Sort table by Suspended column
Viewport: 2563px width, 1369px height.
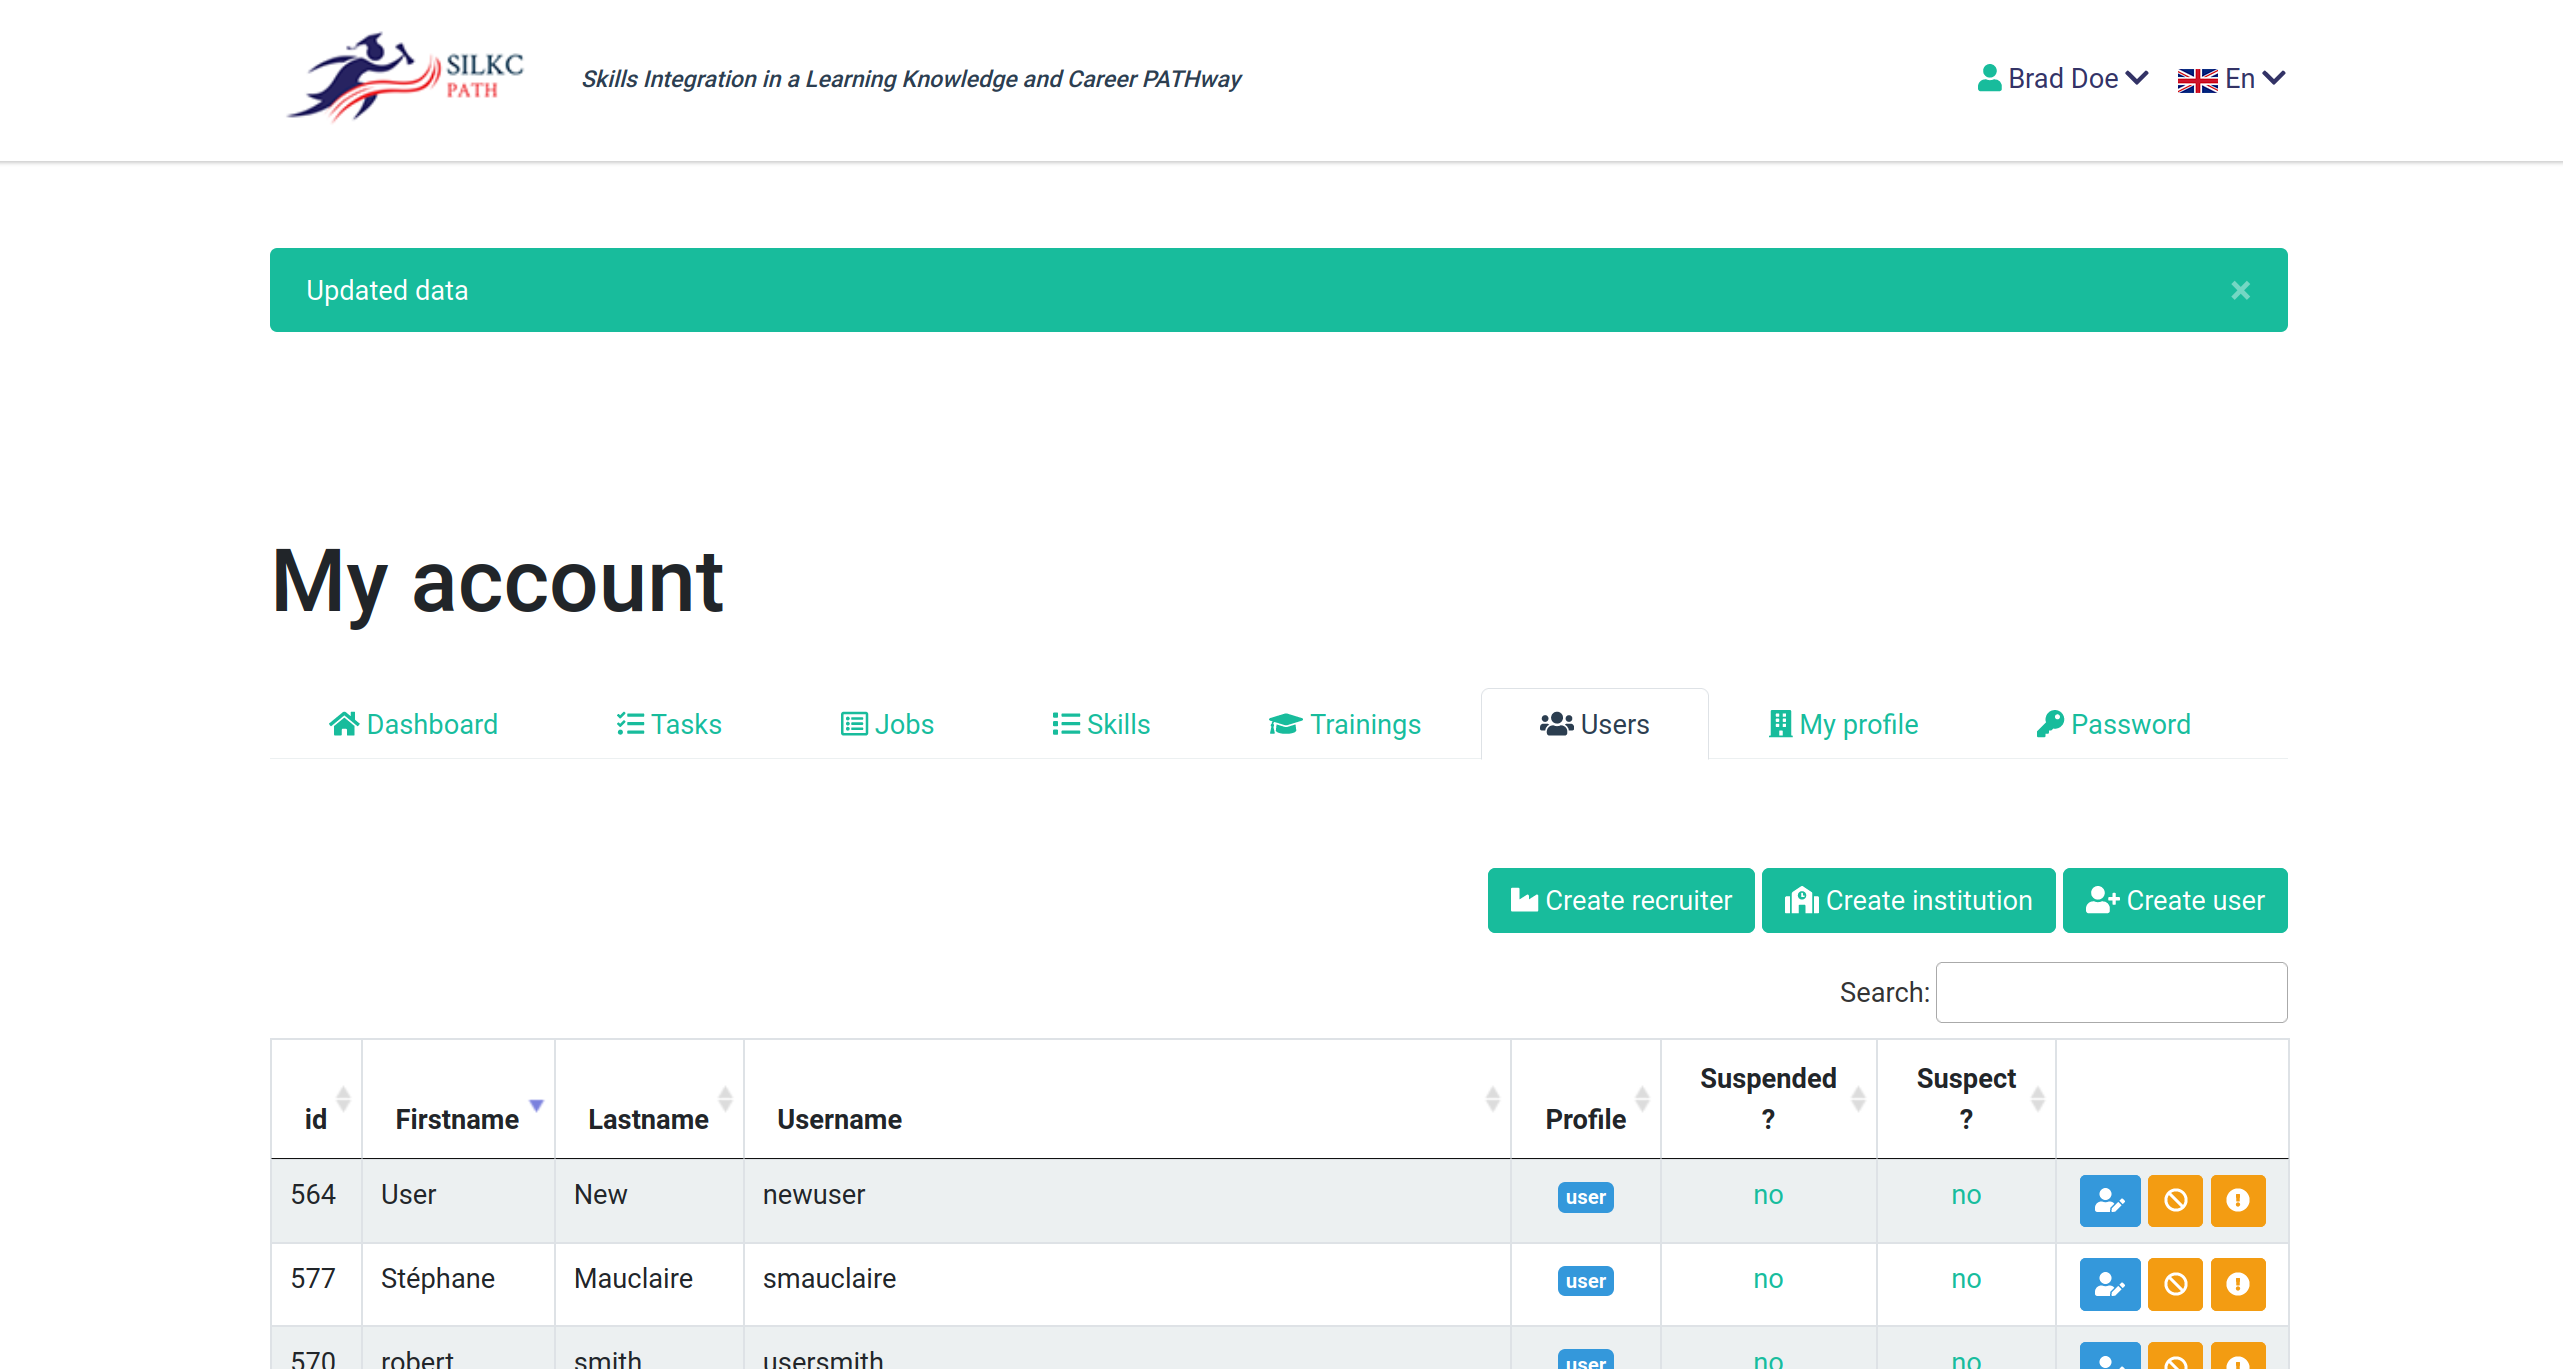[x=1767, y=1098]
